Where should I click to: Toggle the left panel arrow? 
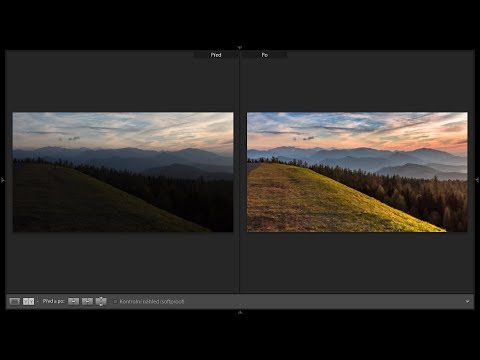click(3, 180)
